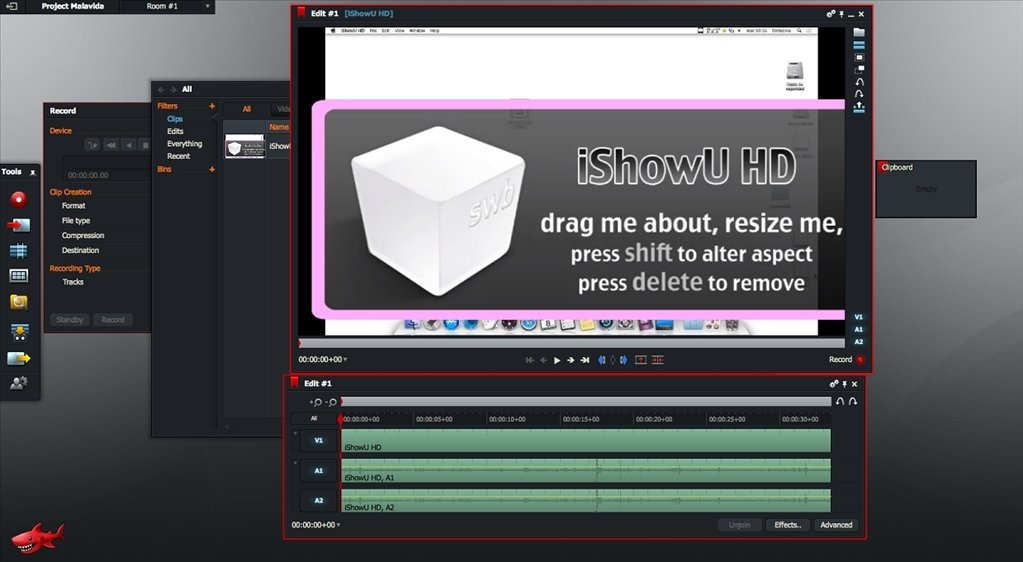Image resolution: width=1023 pixels, height=562 pixels.
Task: Select the Edits filter
Action: (x=175, y=131)
